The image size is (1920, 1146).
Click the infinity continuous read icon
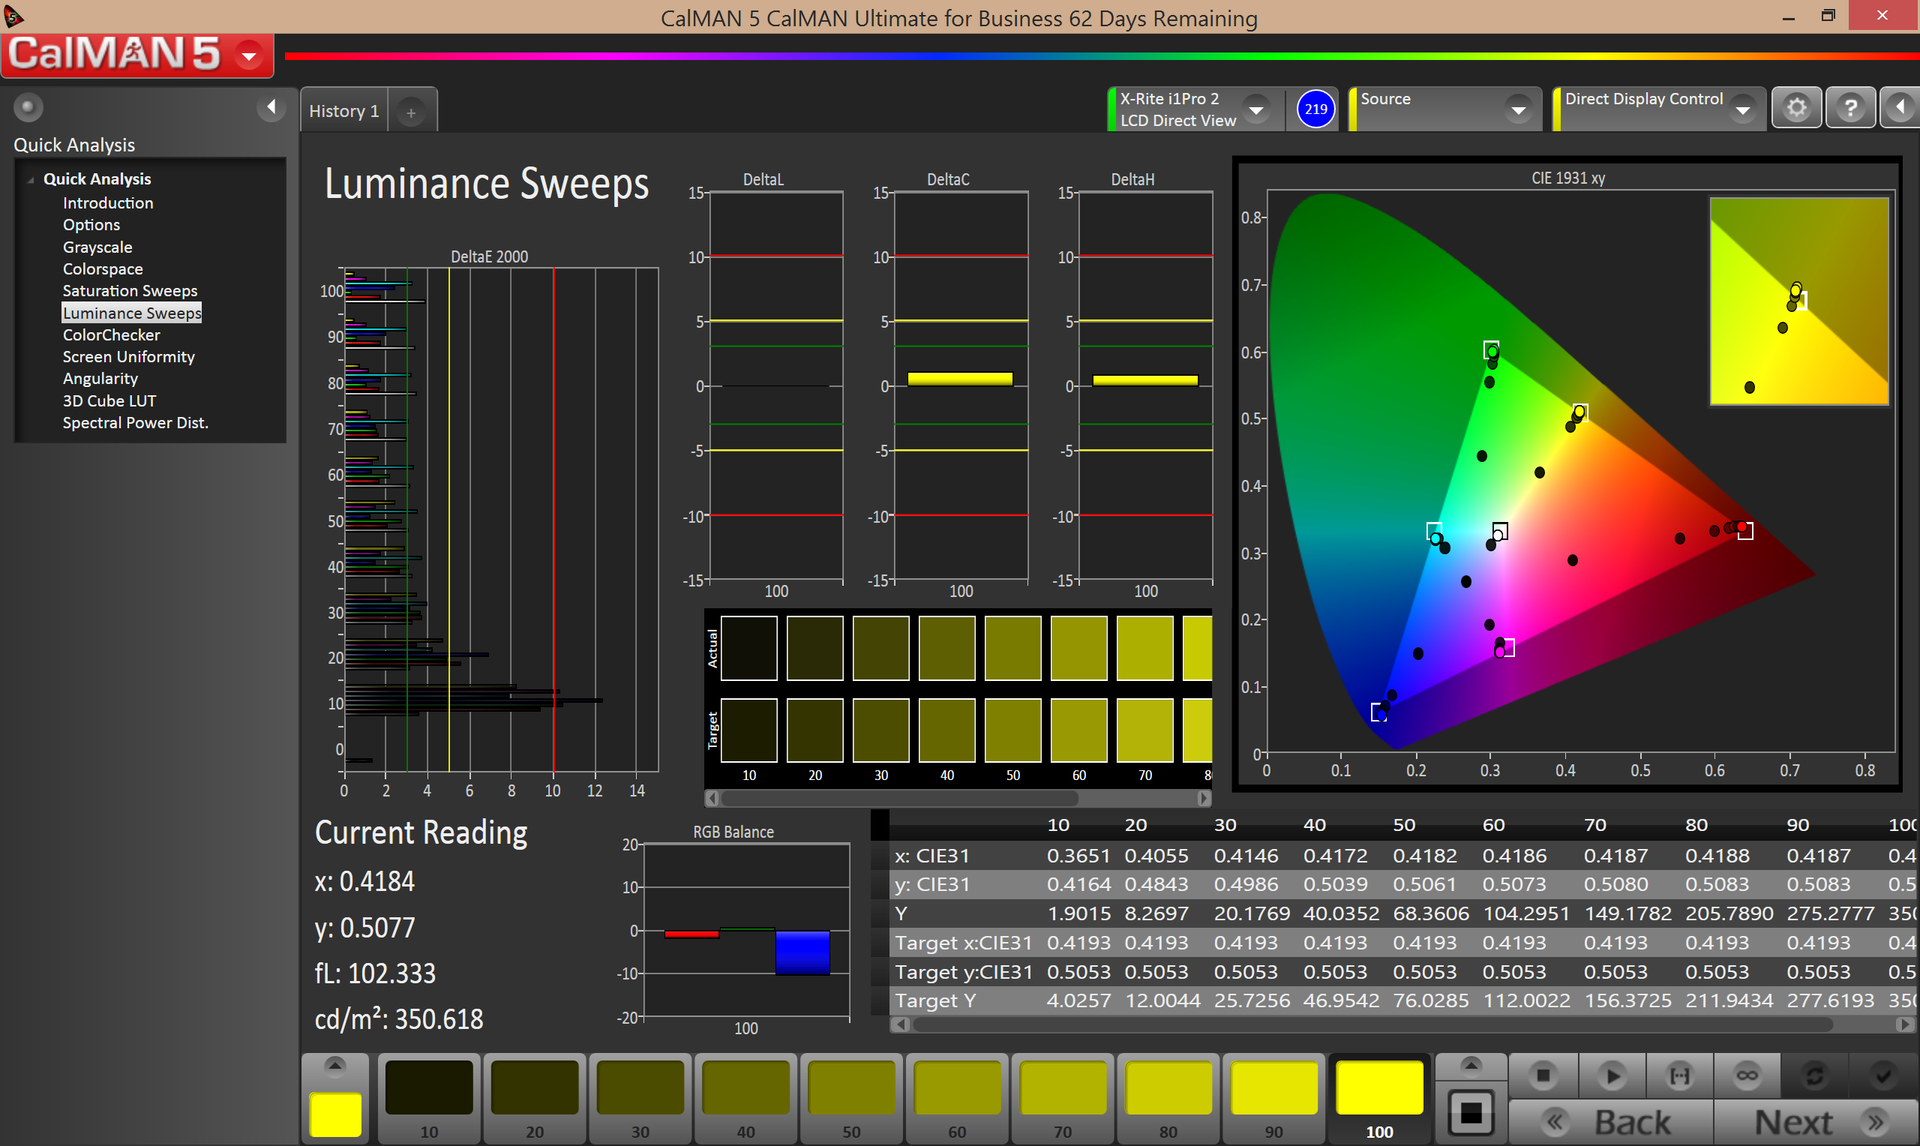[x=1747, y=1076]
